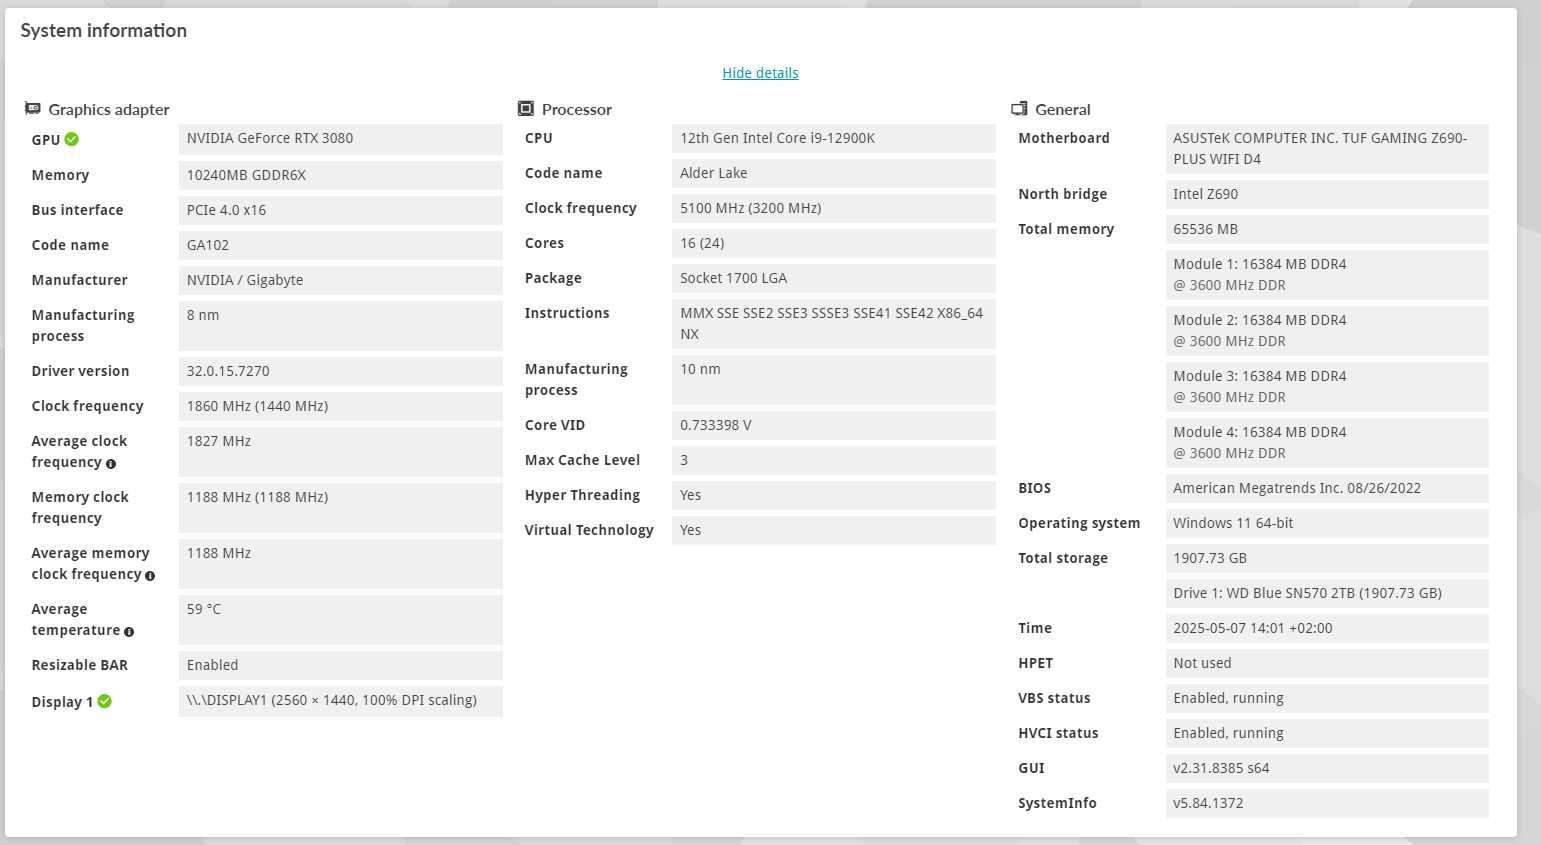Click the 1907.73 GB total storage value
Screen dimensions: 1541x845
coord(1327,558)
